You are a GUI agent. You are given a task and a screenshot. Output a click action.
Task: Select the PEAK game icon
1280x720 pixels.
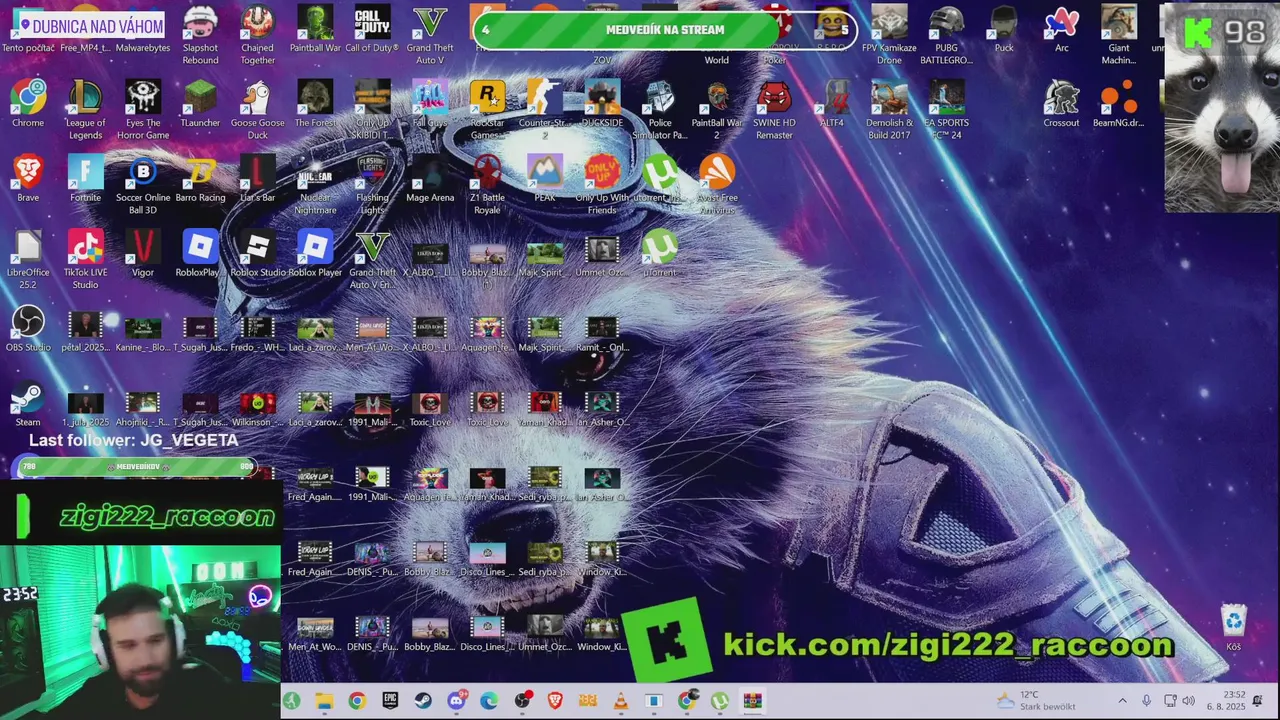tap(545, 179)
